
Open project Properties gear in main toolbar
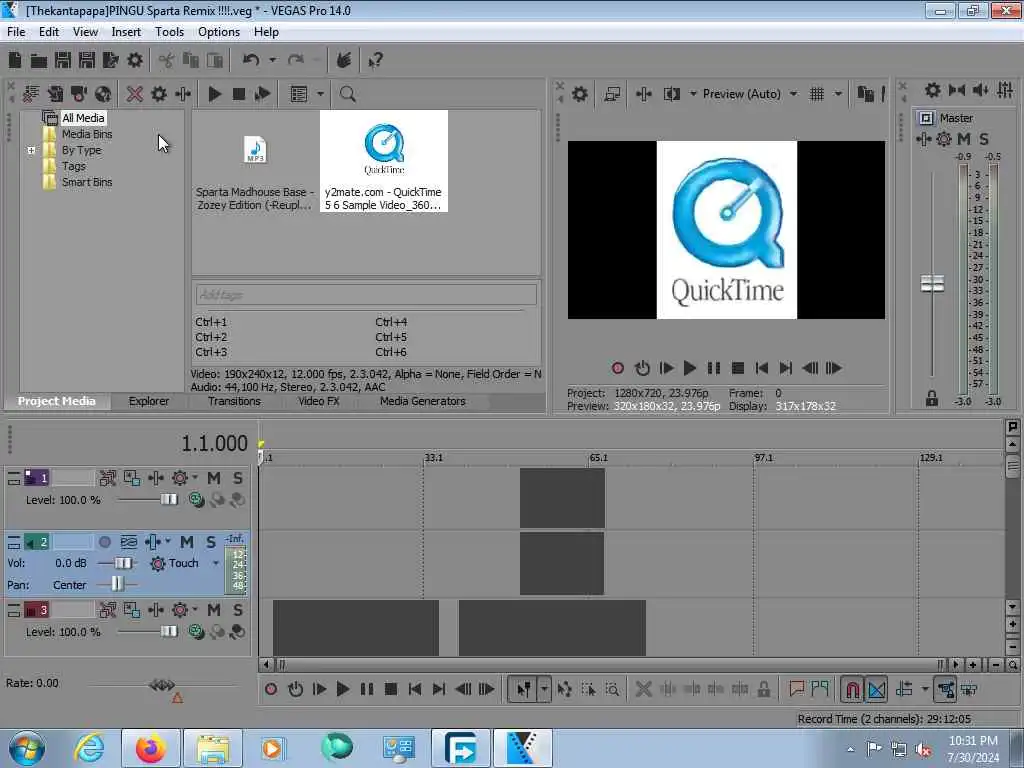(135, 61)
